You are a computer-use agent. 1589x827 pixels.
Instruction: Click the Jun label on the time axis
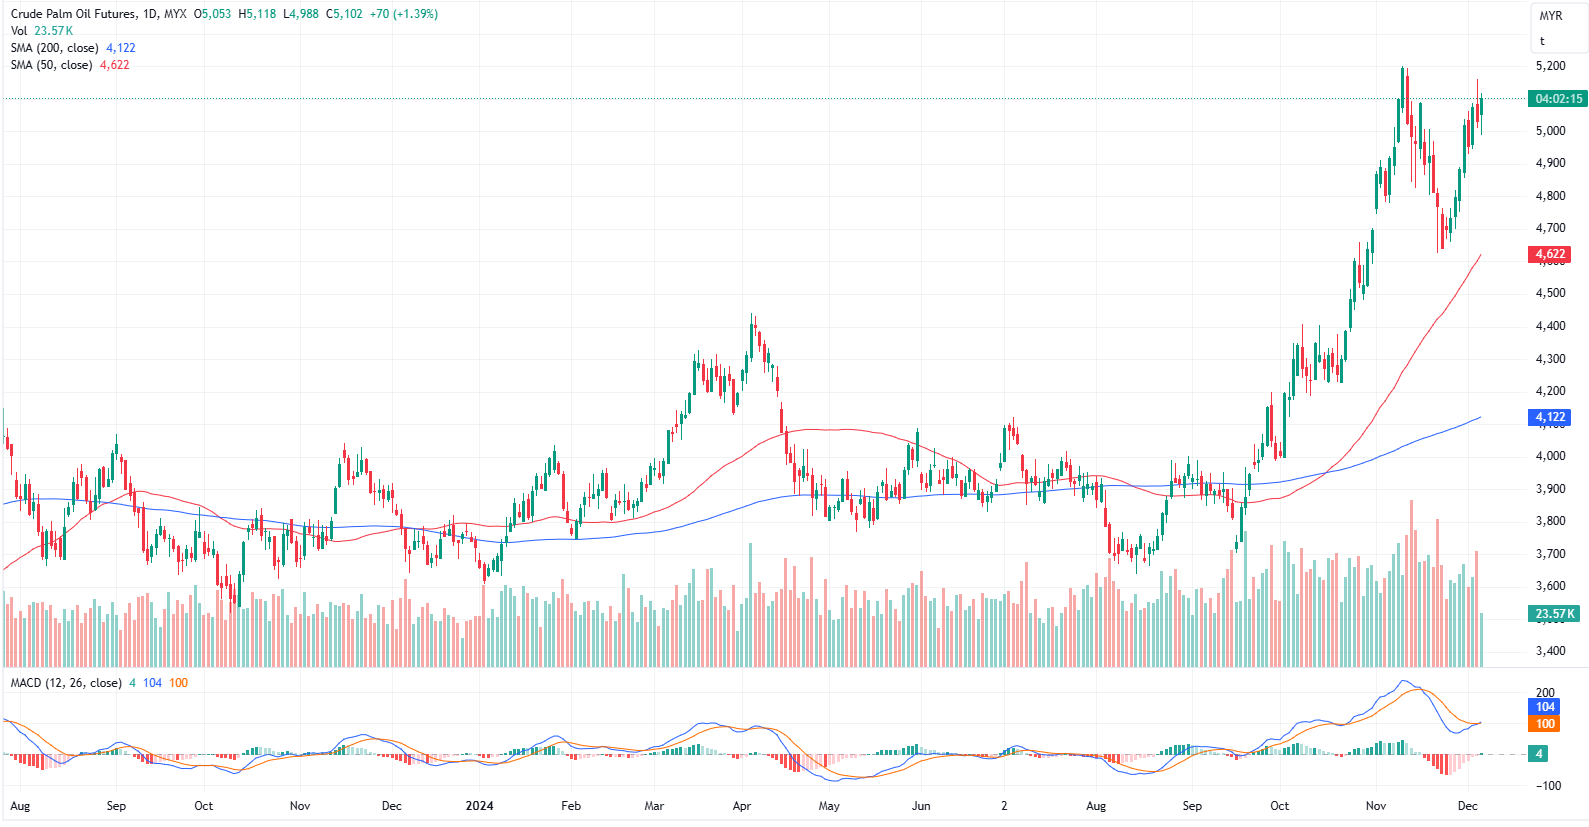coord(921,806)
